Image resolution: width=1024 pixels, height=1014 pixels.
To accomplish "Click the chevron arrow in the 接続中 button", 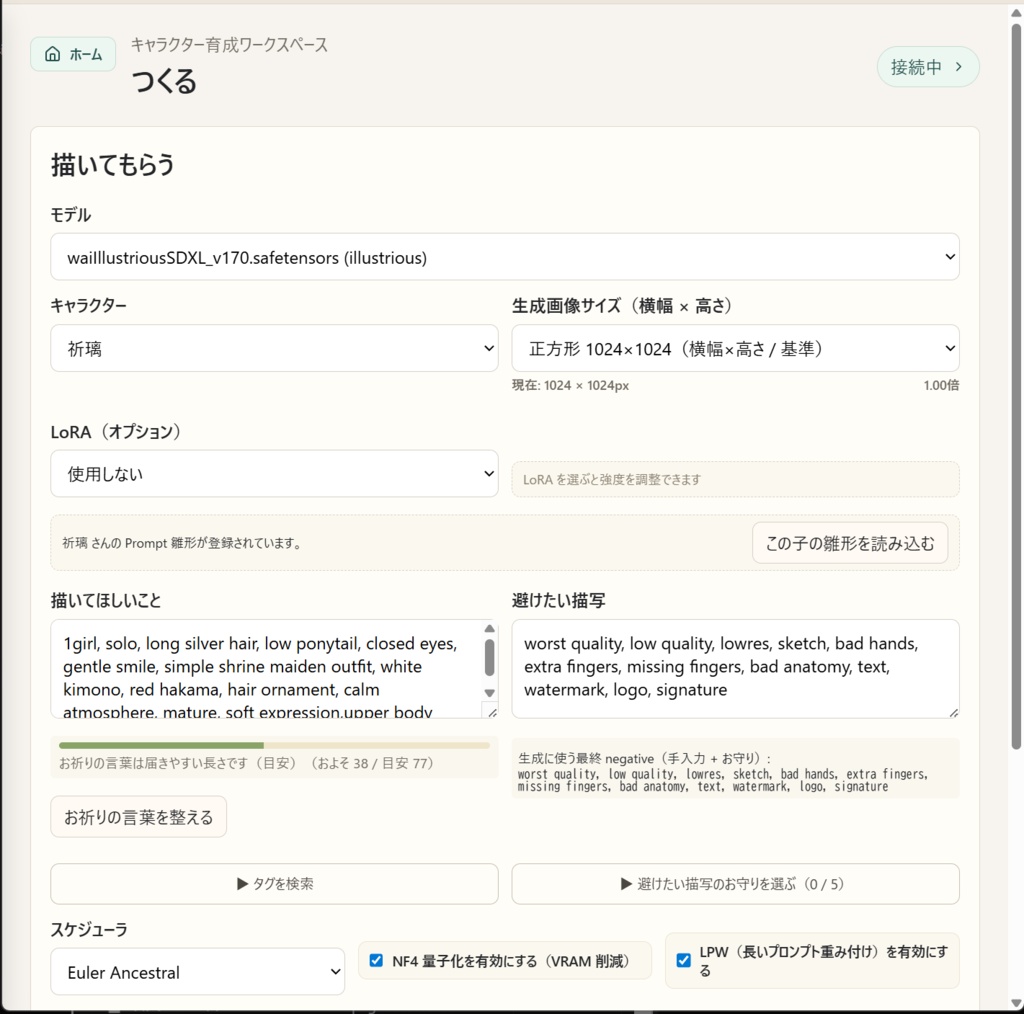I will tap(959, 67).
